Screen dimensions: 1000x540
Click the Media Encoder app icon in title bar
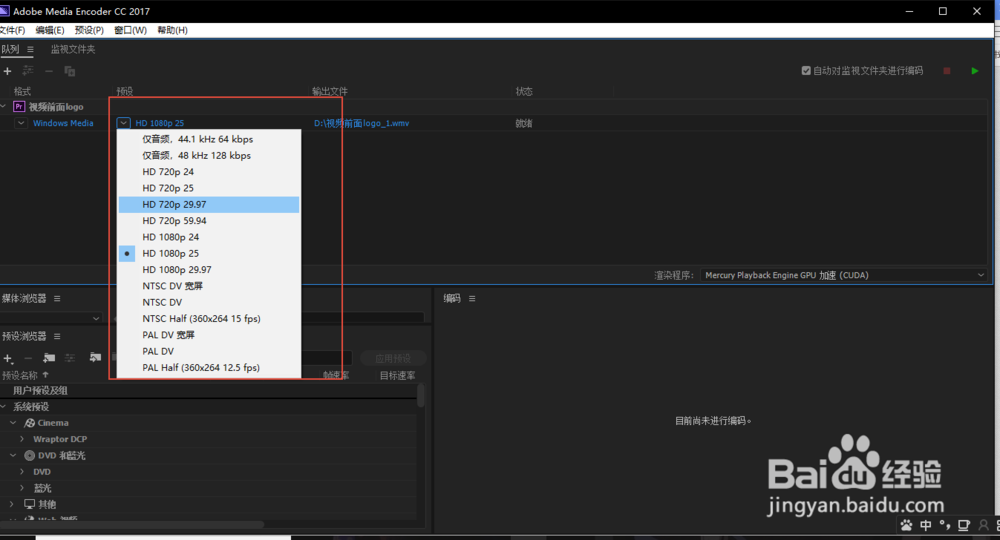4,11
